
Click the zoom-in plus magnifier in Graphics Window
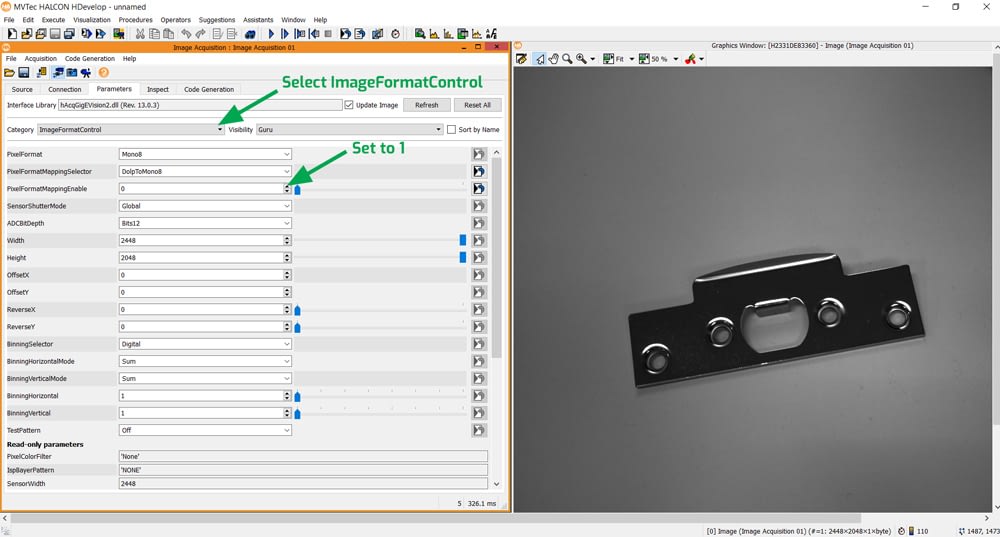[x=582, y=59]
